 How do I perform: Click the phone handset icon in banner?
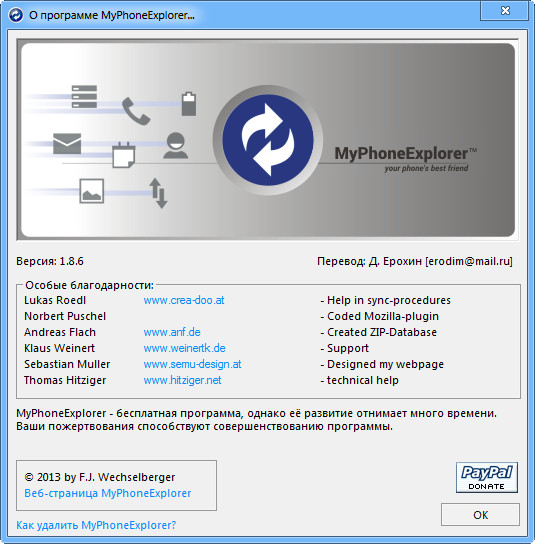coord(136,111)
